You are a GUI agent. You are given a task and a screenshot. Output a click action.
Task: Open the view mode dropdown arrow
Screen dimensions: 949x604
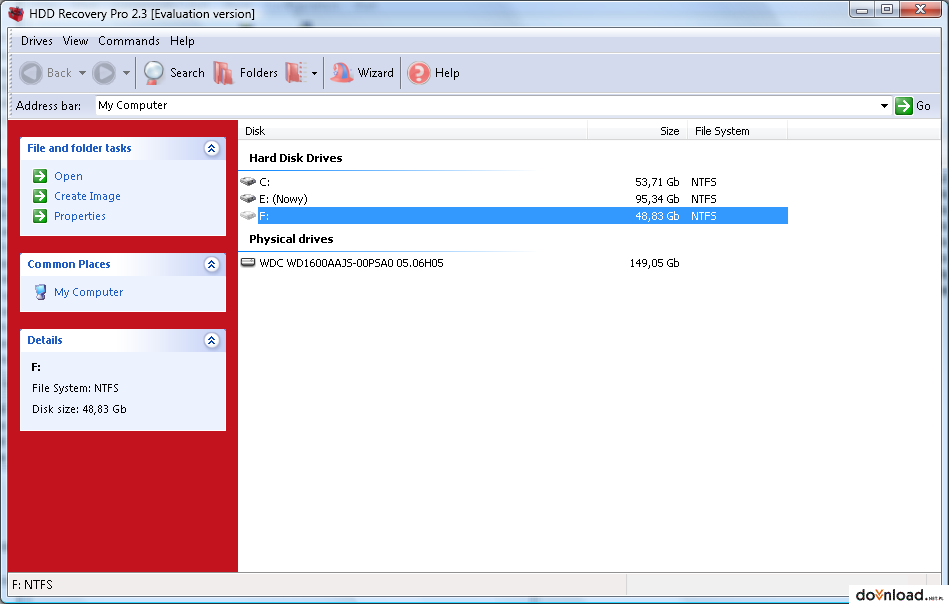click(x=314, y=74)
